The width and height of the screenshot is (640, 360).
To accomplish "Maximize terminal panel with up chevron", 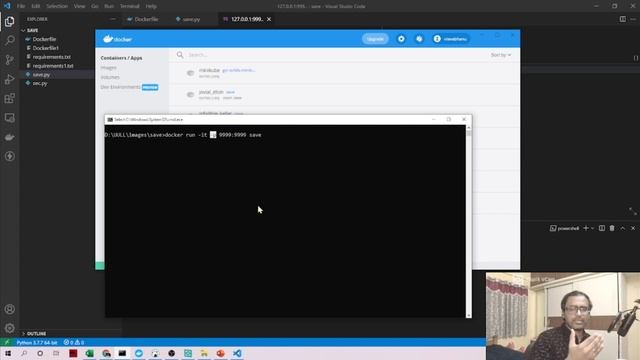I will (622, 228).
